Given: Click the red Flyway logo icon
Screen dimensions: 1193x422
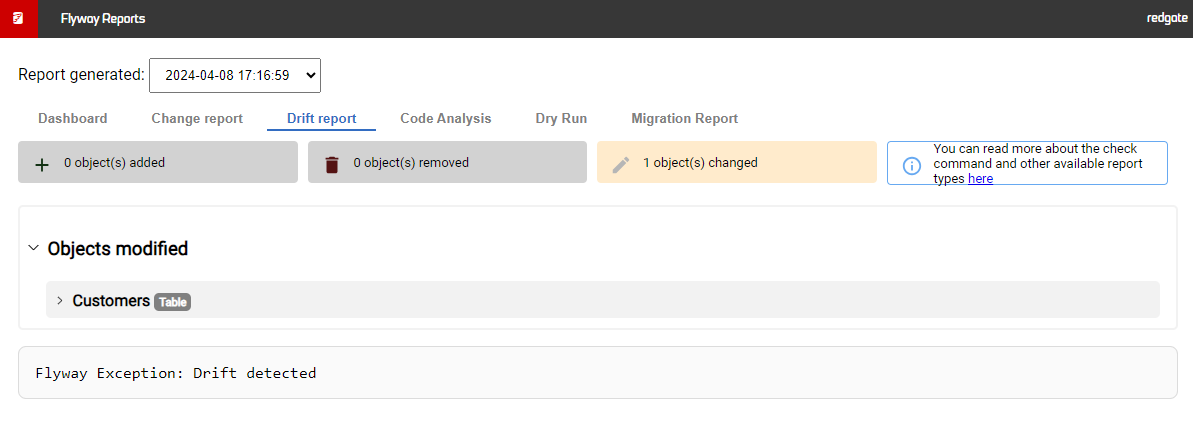Looking at the screenshot, I should [x=18, y=18].
